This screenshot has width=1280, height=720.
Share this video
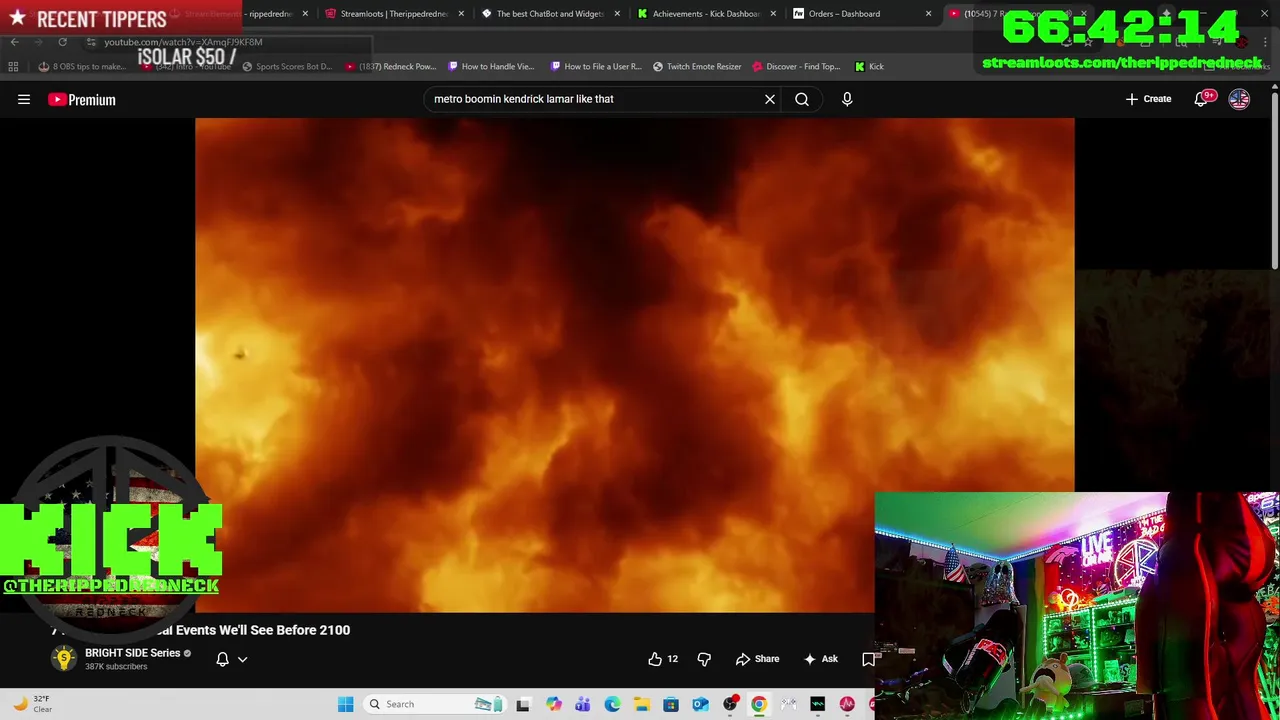pyautogui.click(x=757, y=659)
